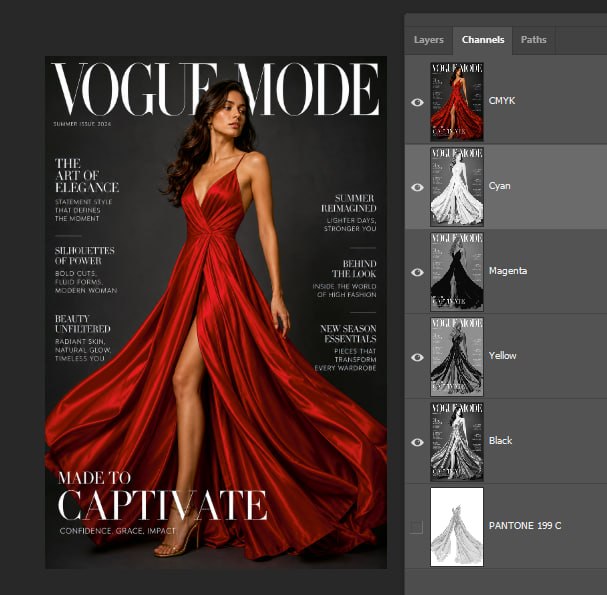Toggle visibility of the Cyan channel
This screenshot has height=595, width=607.
coord(417,187)
